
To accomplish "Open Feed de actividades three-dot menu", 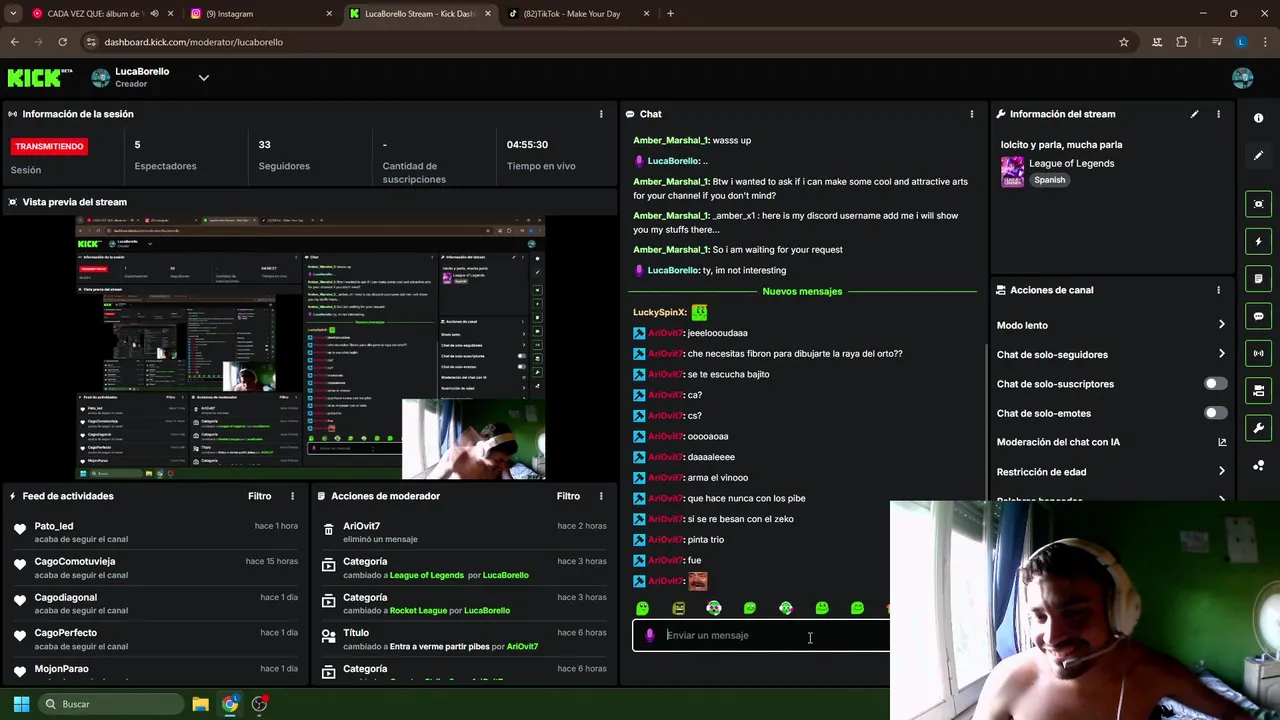I will pyautogui.click(x=293, y=496).
